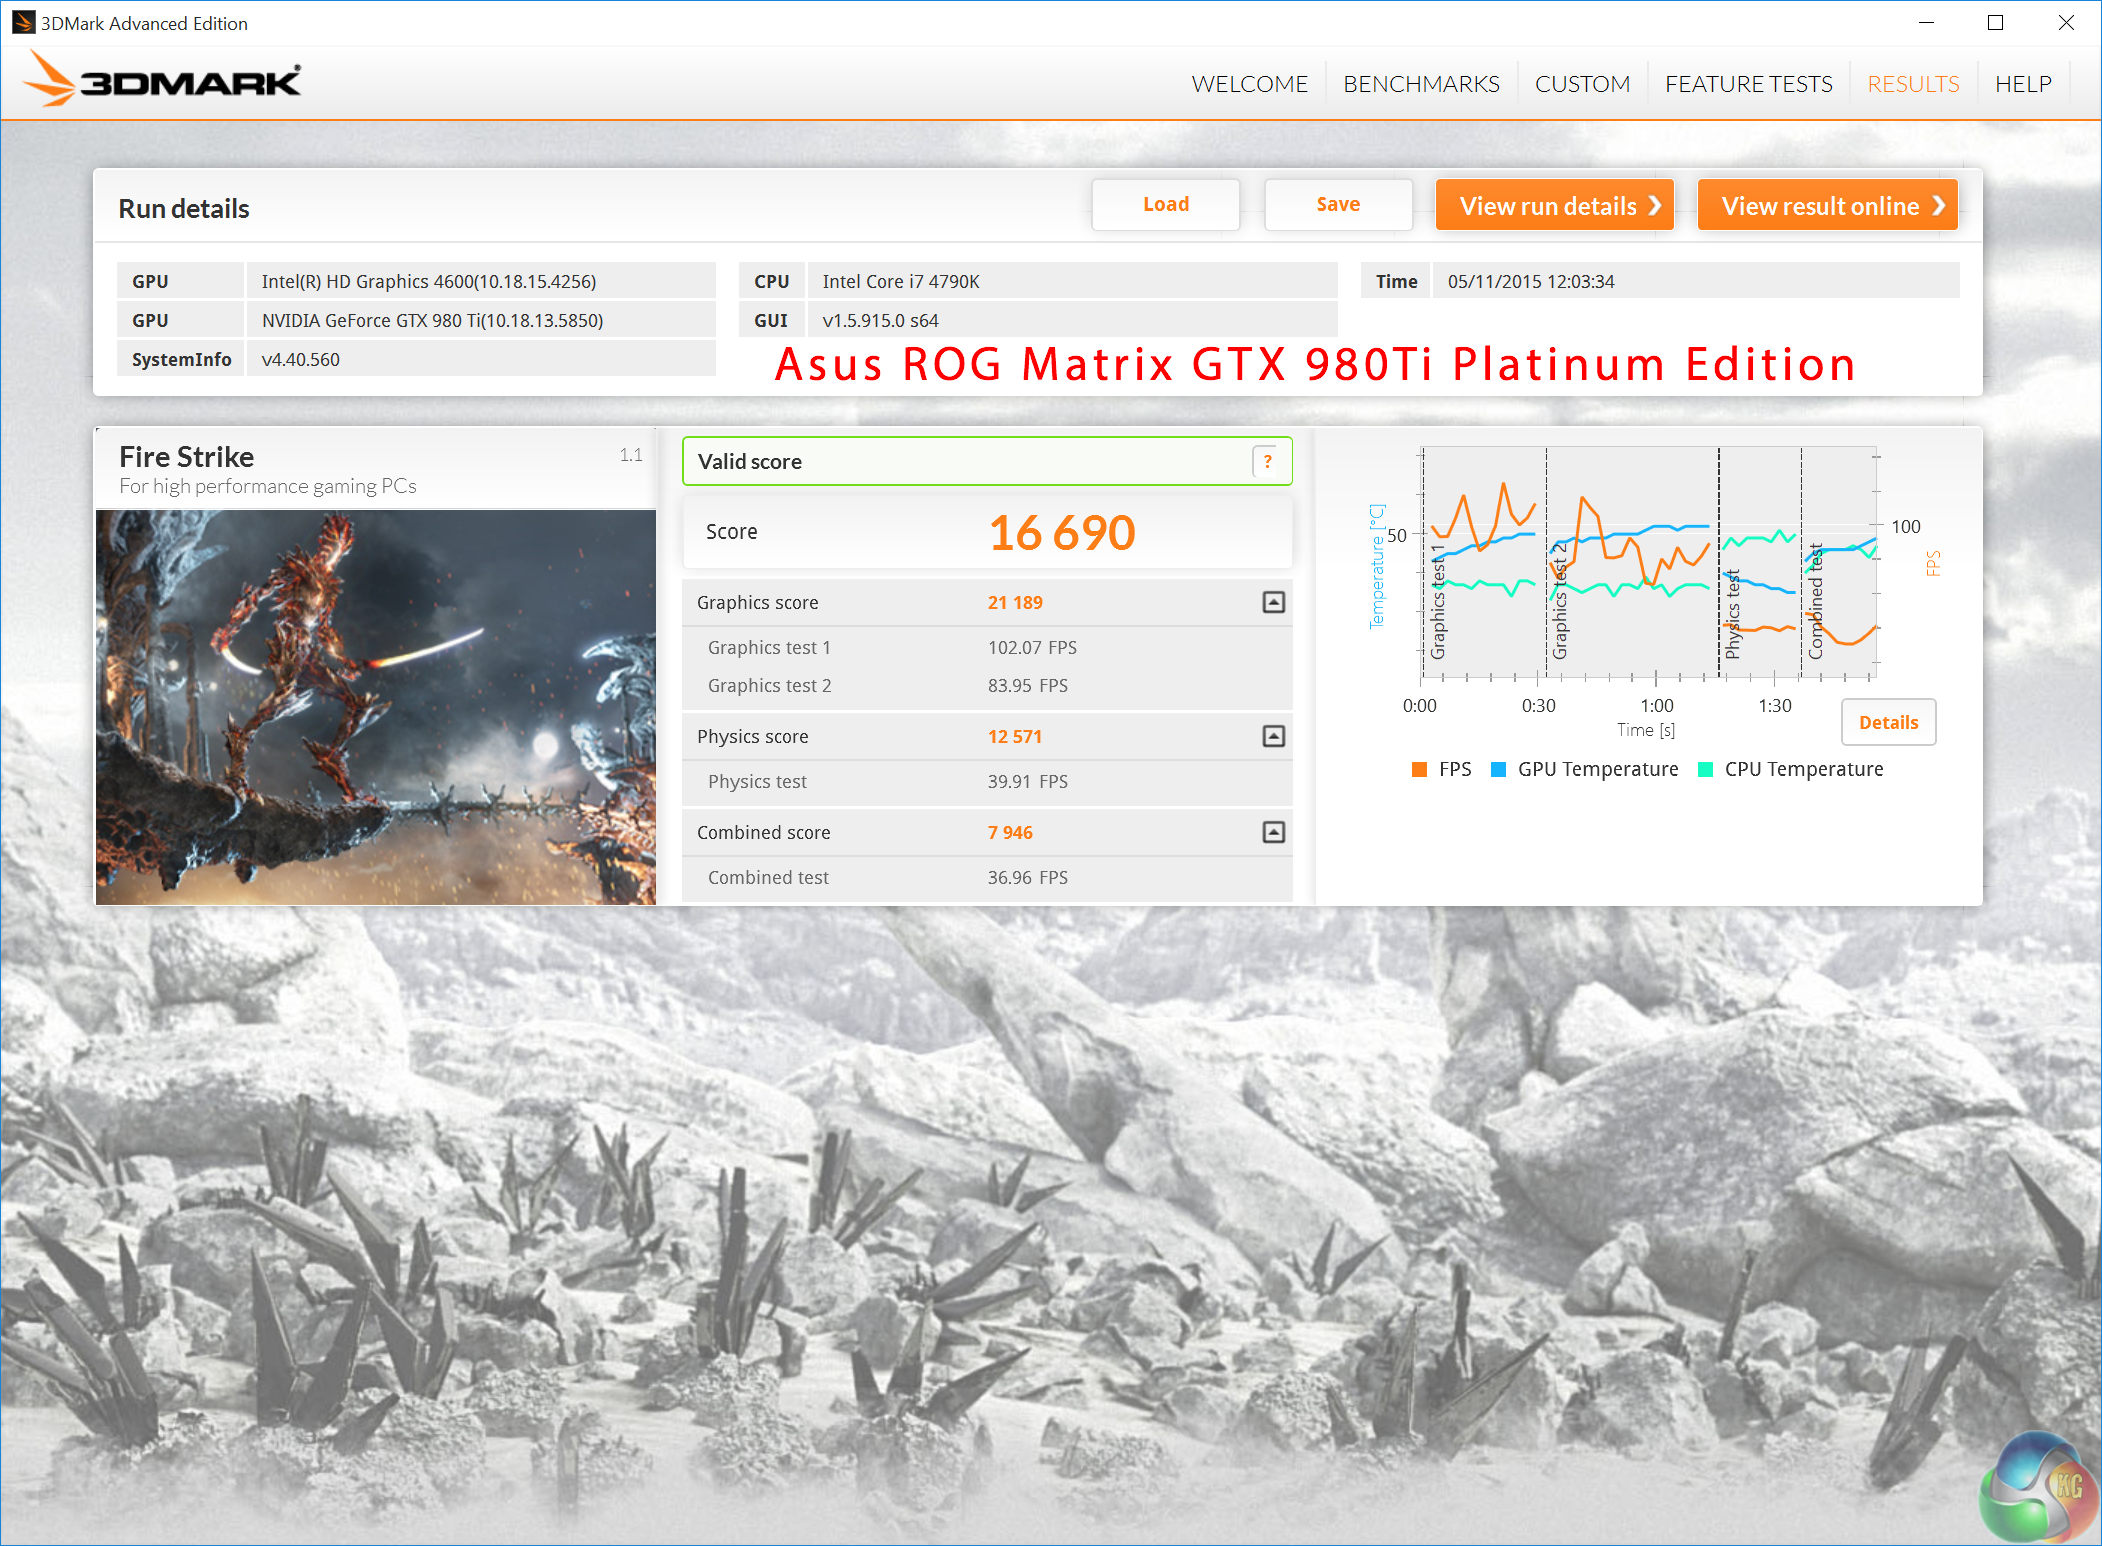The width and height of the screenshot is (2102, 1546).
Task: Open the Help menu tab
Action: tap(2023, 84)
